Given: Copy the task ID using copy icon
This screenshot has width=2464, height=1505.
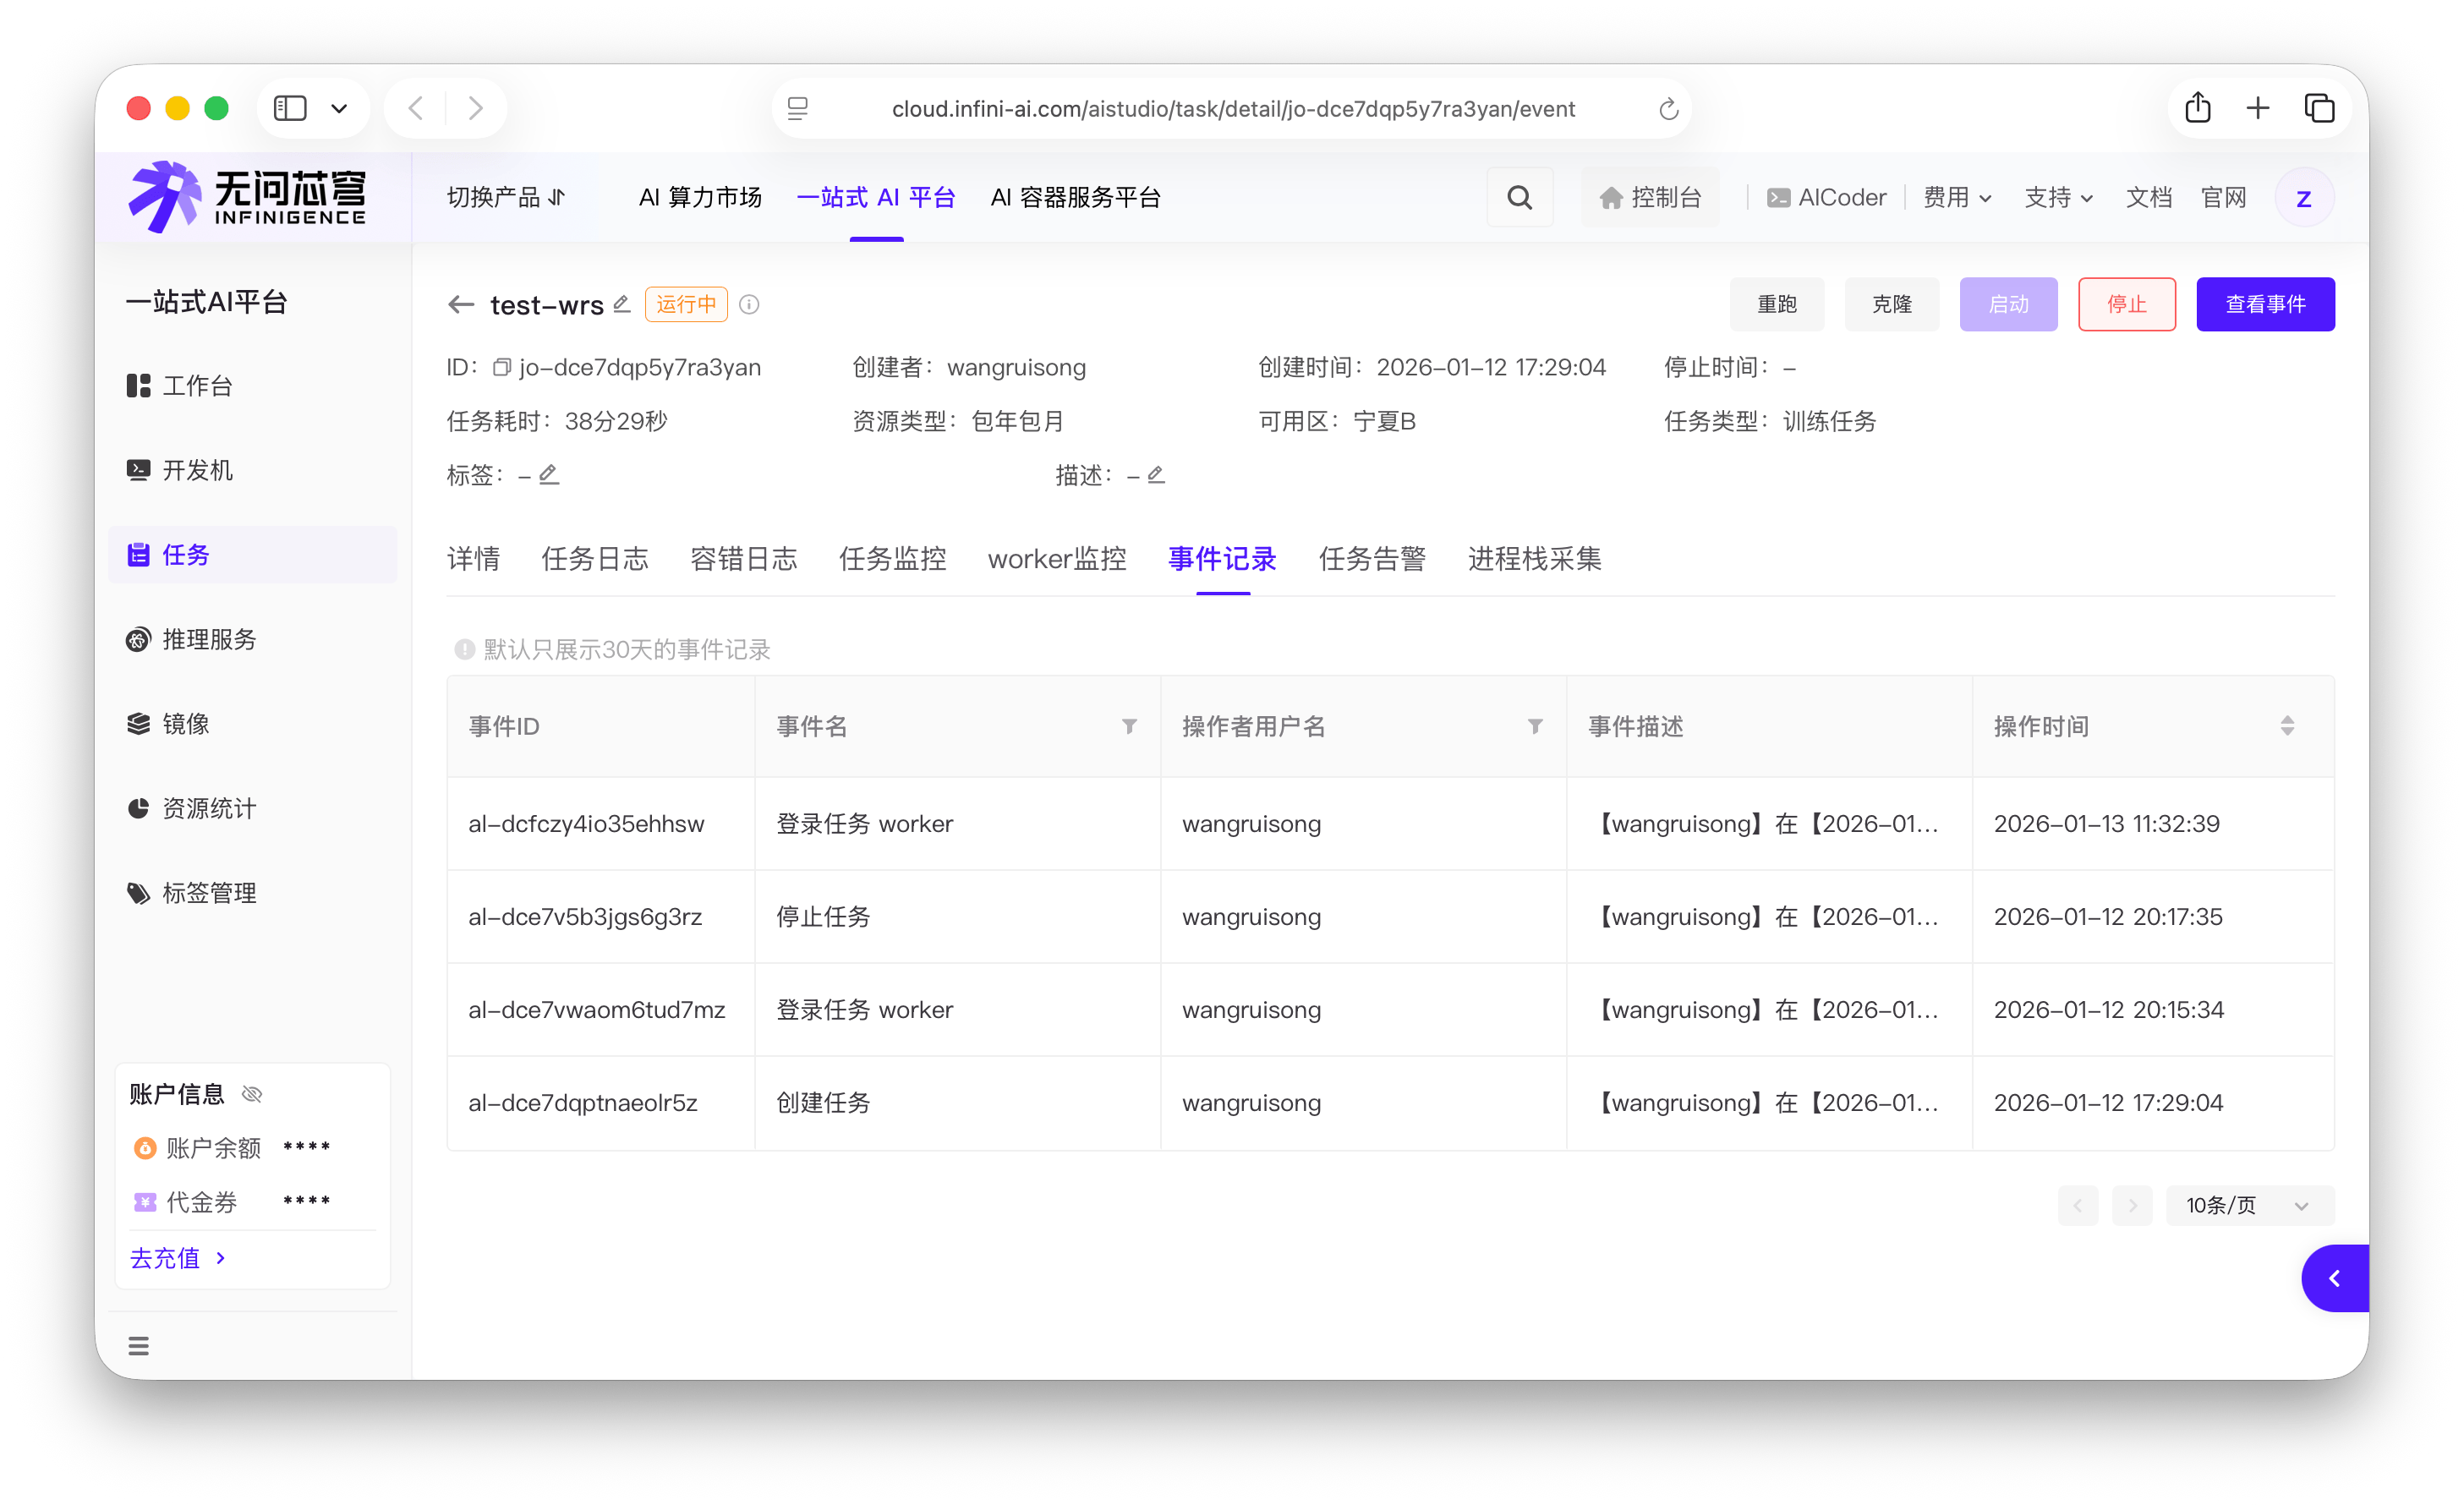Looking at the screenshot, I should coord(502,367).
